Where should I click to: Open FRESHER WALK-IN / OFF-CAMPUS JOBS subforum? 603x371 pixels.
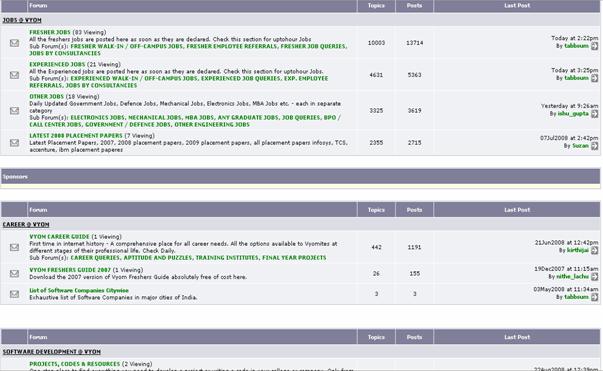pos(127,46)
